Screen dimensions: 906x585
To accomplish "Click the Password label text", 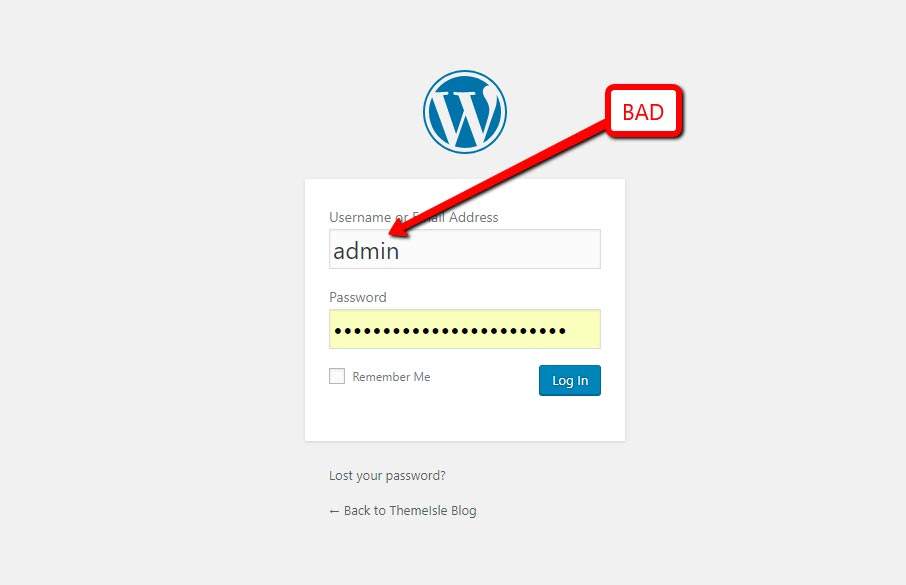I will tap(358, 297).
